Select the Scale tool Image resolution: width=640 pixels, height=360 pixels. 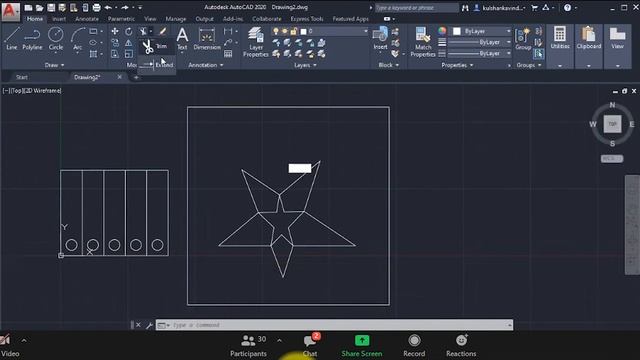click(x=129, y=54)
